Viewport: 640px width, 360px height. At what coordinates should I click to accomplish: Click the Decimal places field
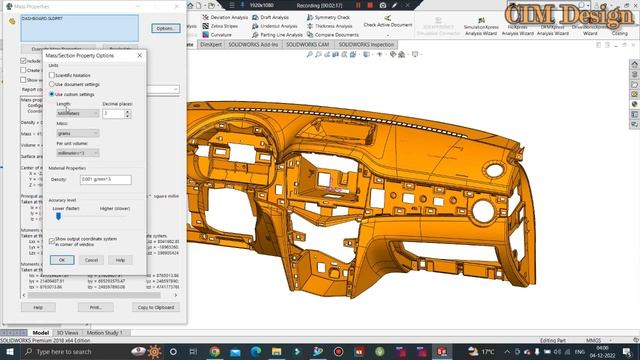(113, 113)
